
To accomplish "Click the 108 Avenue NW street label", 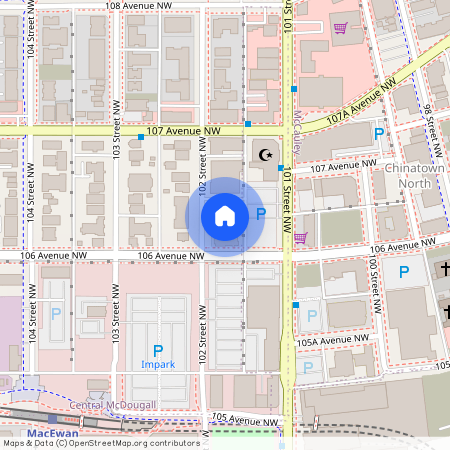I will [139, 6].
